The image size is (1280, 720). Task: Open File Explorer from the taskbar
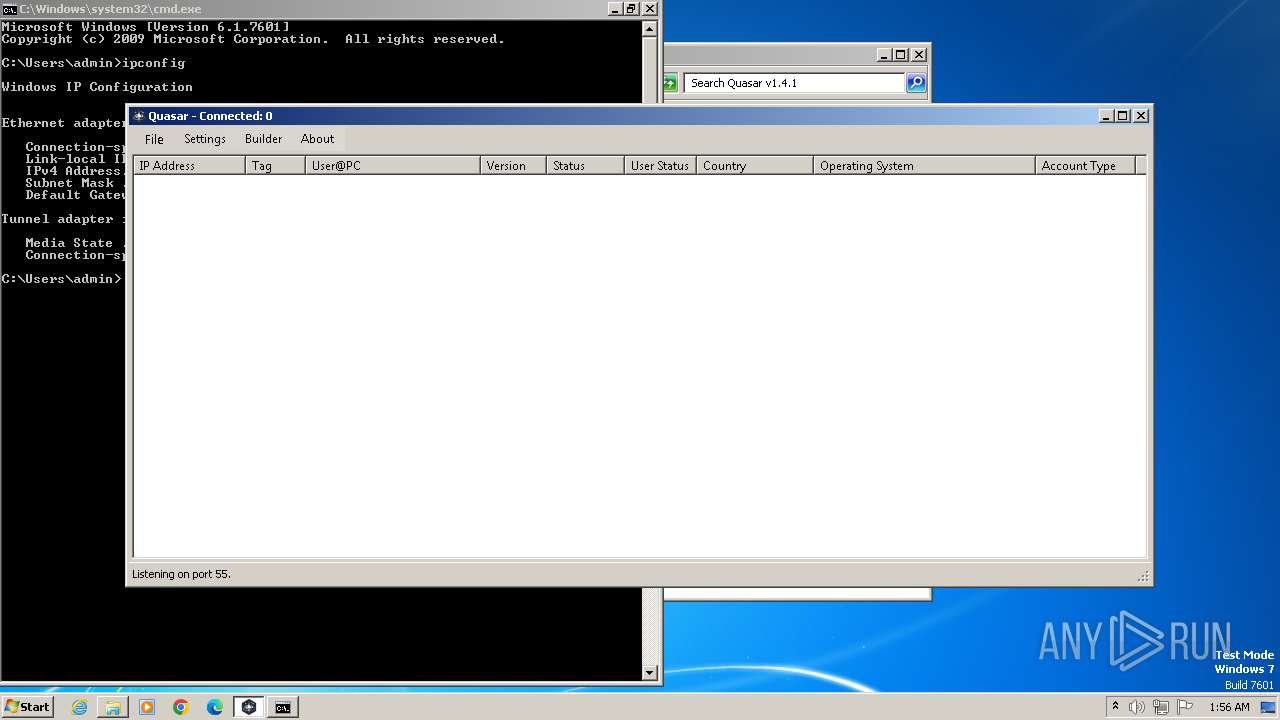113,707
